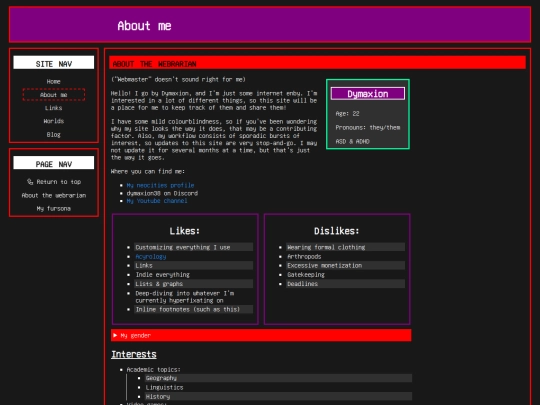The height and width of the screenshot is (405, 540).
Task: Click Links item in Likes list
Action: pos(194,266)
